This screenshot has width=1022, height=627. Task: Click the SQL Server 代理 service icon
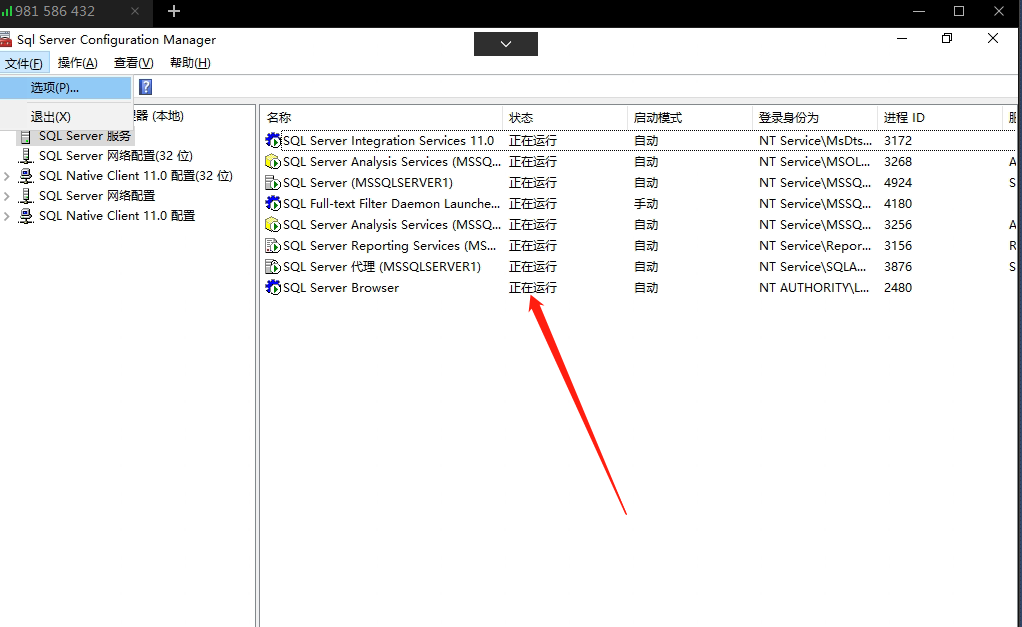[273, 267]
